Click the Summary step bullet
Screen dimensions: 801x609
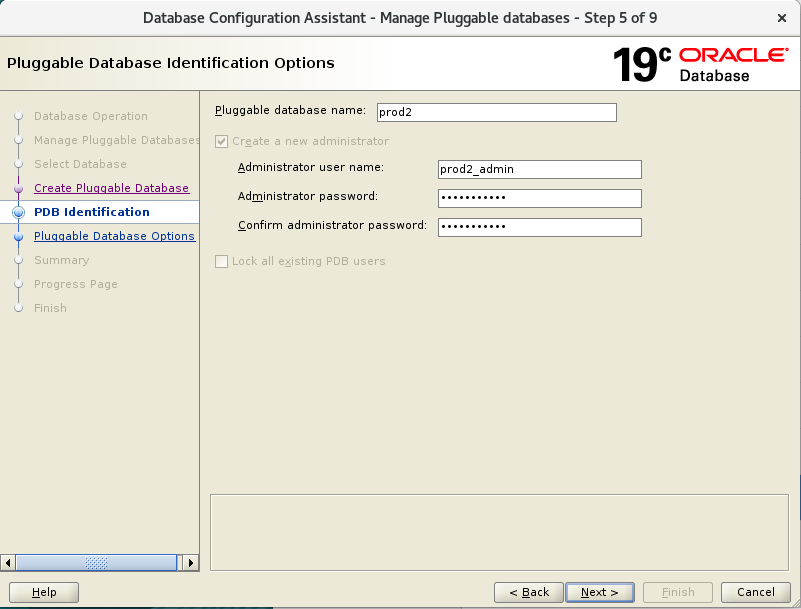click(x=18, y=260)
